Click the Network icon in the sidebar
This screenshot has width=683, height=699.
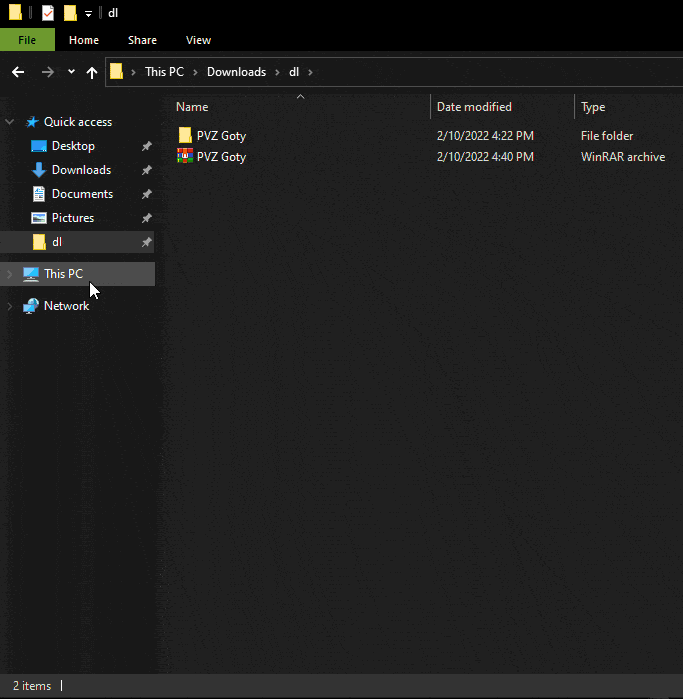pyautogui.click(x=31, y=306)
